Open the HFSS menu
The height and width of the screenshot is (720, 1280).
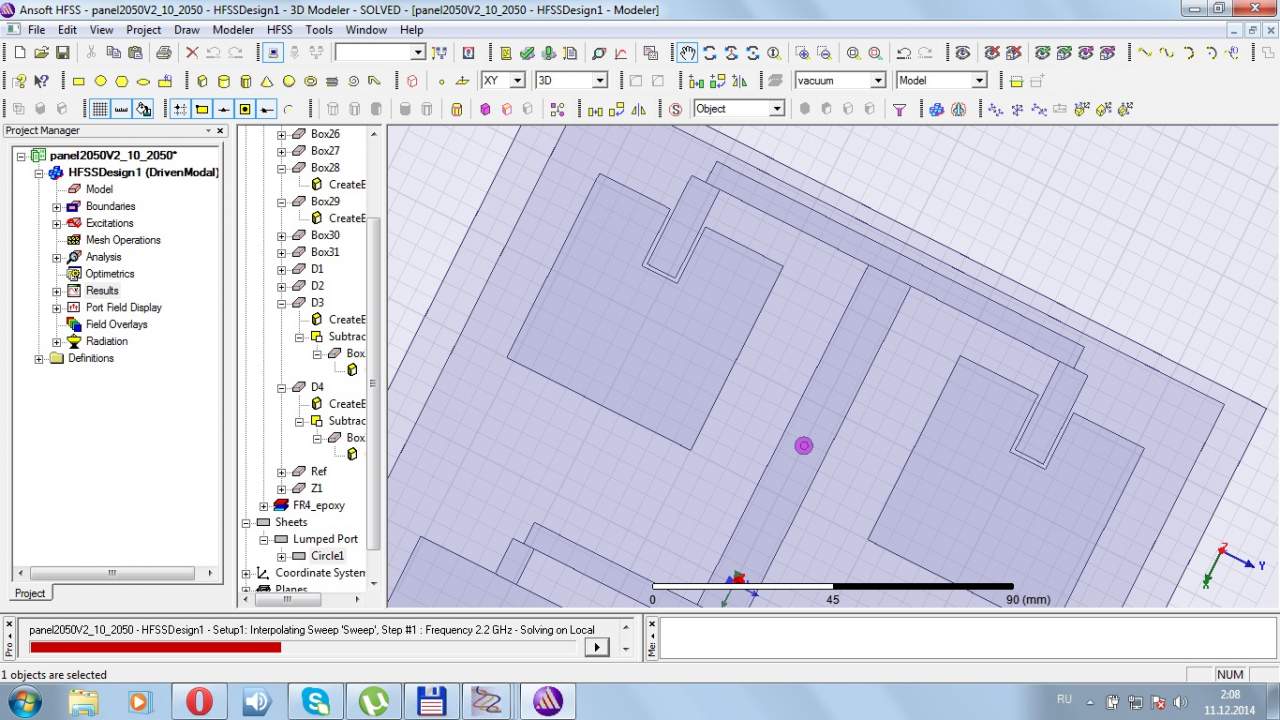pyautogui.click(x=279, y=30)
